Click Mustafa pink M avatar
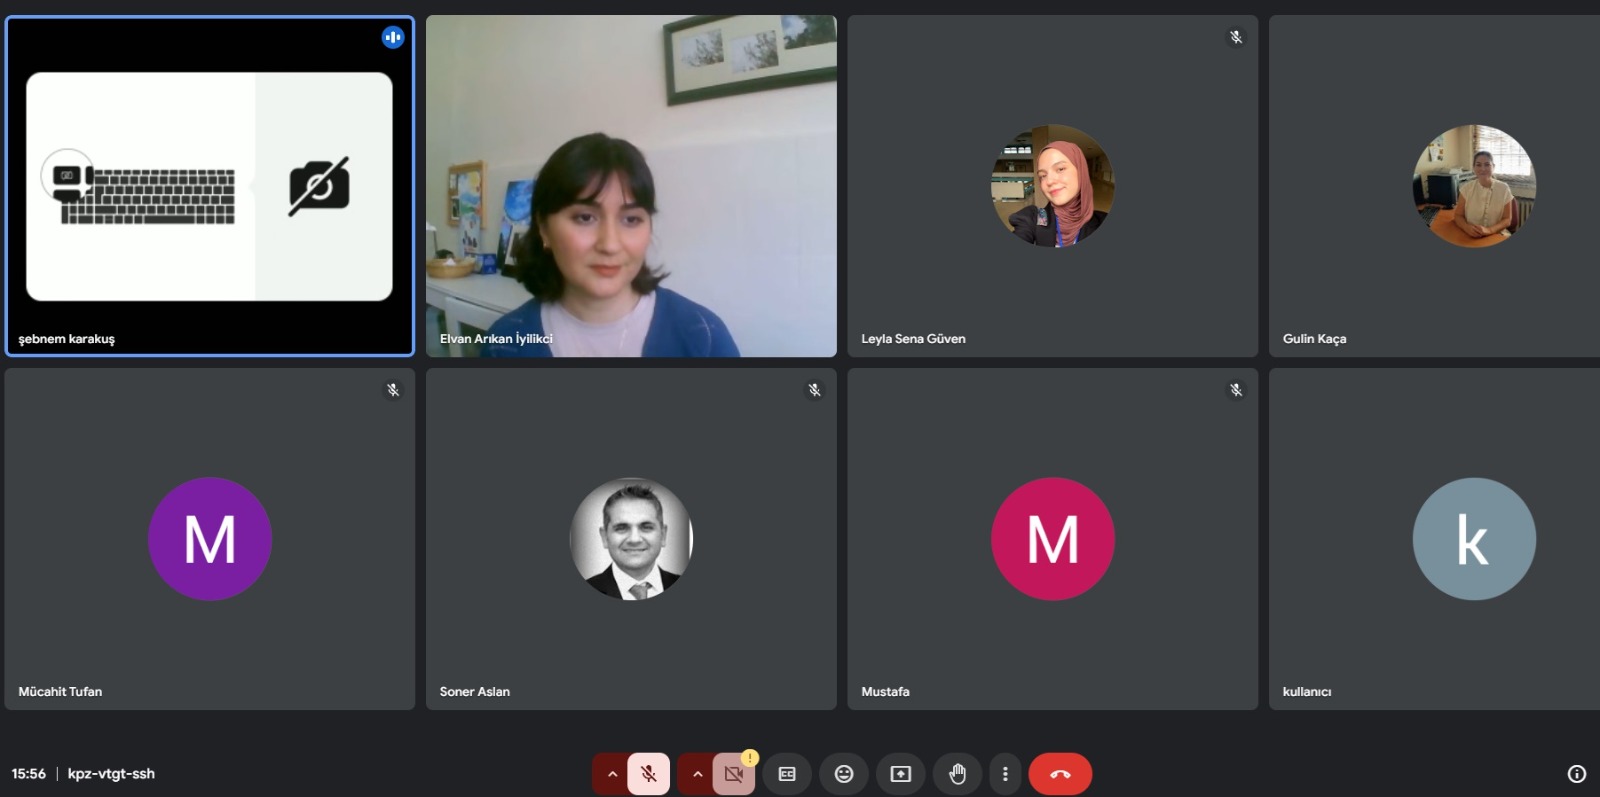 point(1053,539)
